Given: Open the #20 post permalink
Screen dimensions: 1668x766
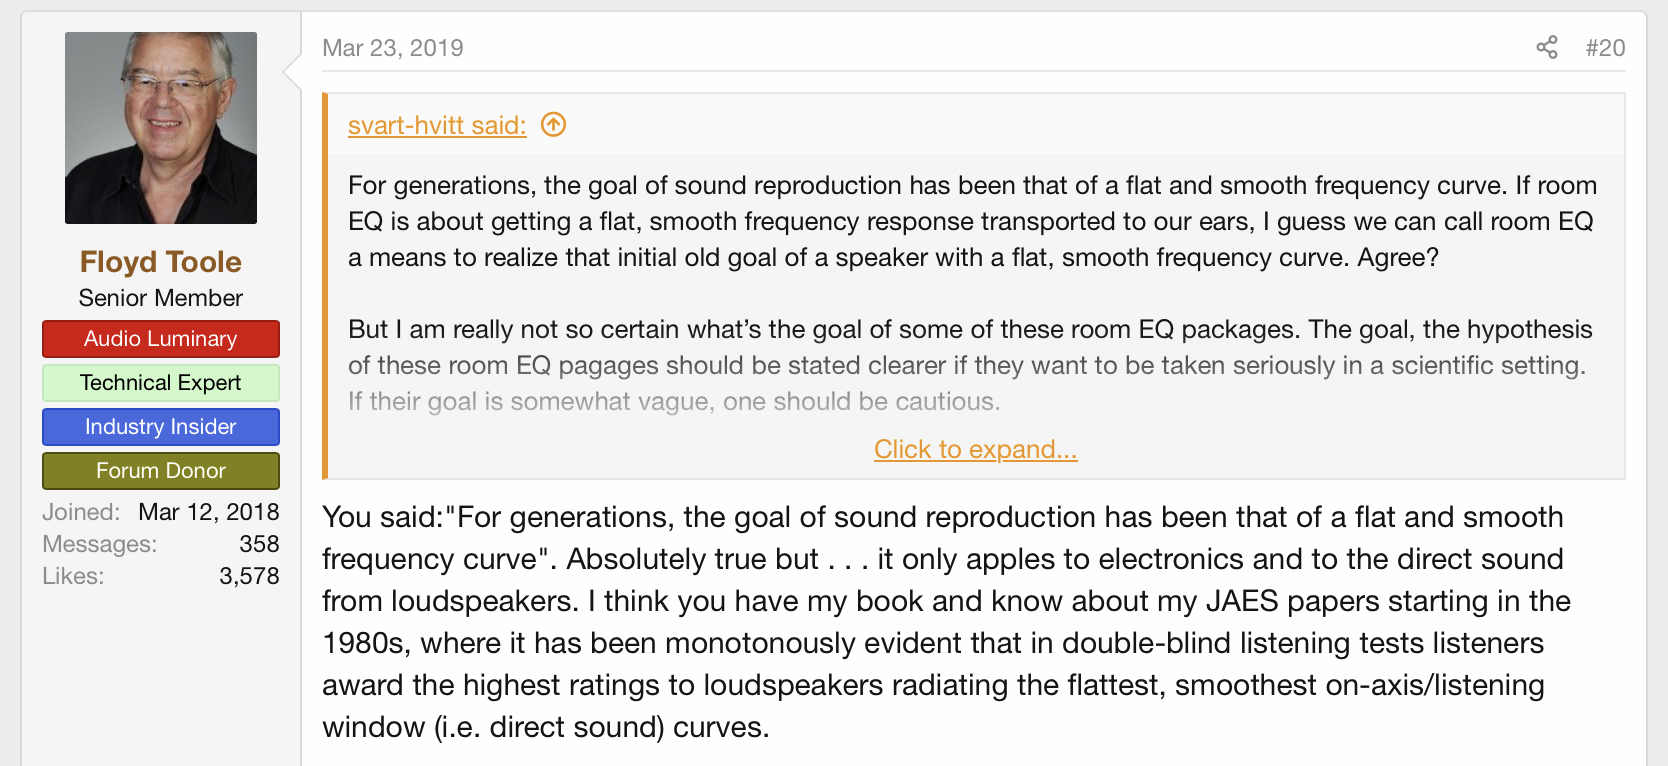Looking at the screenshot, I should coord(1605,48).
